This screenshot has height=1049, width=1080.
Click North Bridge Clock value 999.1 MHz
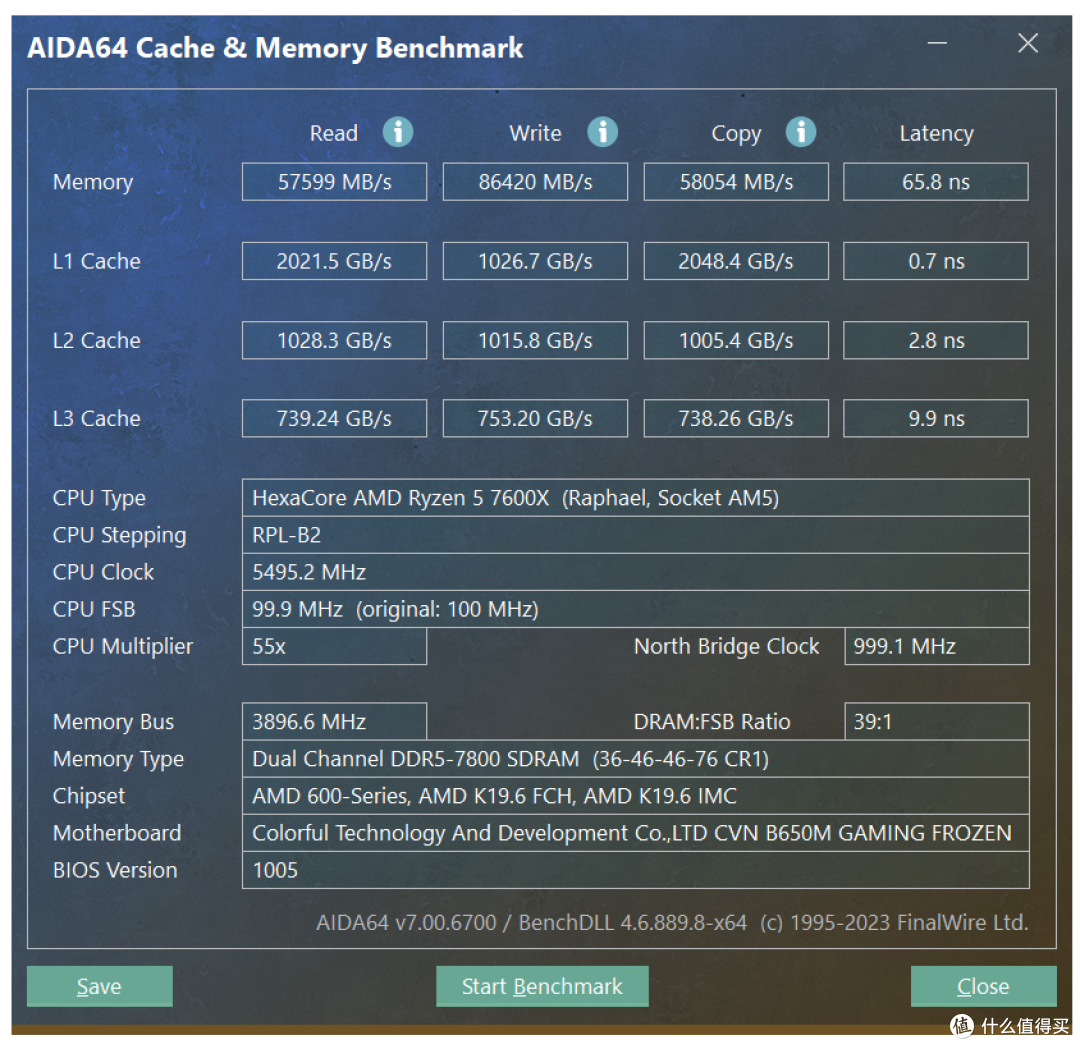937,646
